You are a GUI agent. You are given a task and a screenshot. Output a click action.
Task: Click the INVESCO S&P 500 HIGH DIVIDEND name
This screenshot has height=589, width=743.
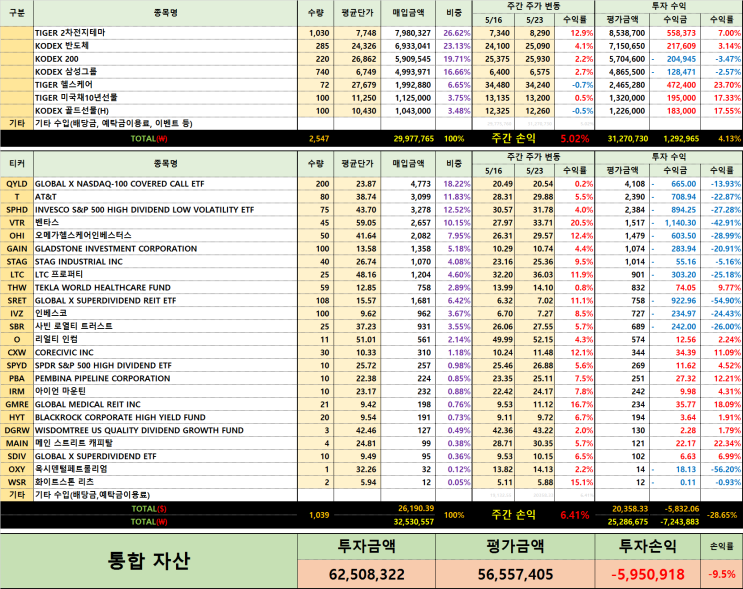coord(144,210)
